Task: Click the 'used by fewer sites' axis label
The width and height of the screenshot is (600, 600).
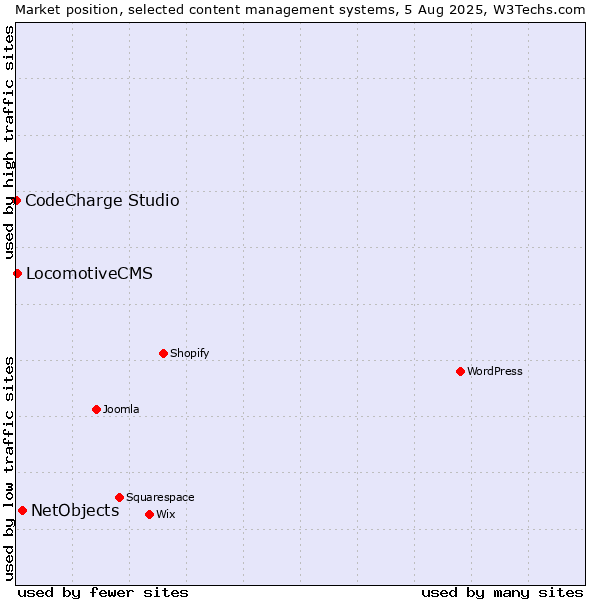Action: pos(103,593)
